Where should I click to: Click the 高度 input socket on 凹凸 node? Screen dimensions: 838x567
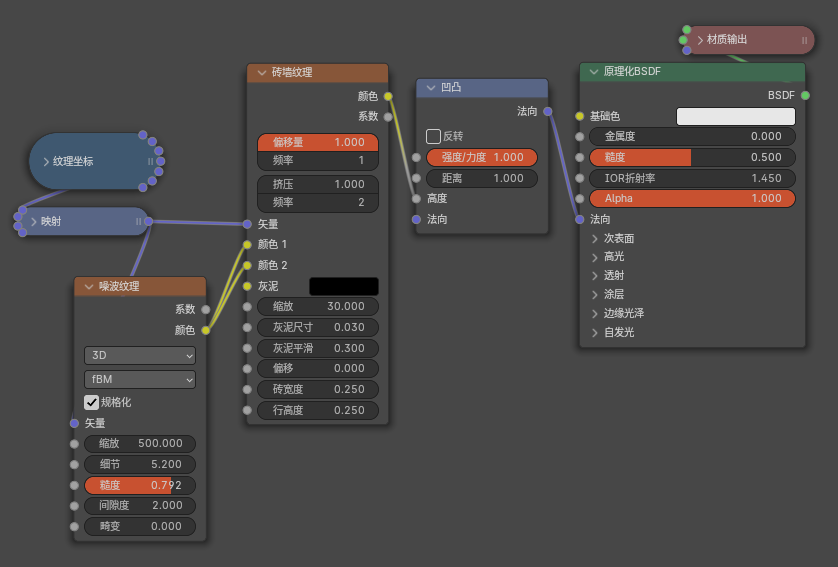[416, 198]
